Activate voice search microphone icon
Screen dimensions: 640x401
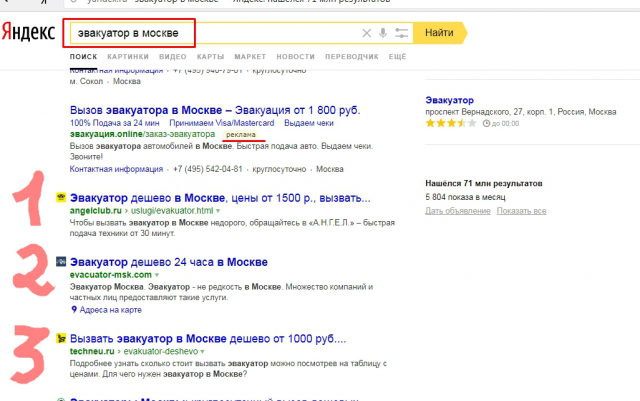point(383,33)
